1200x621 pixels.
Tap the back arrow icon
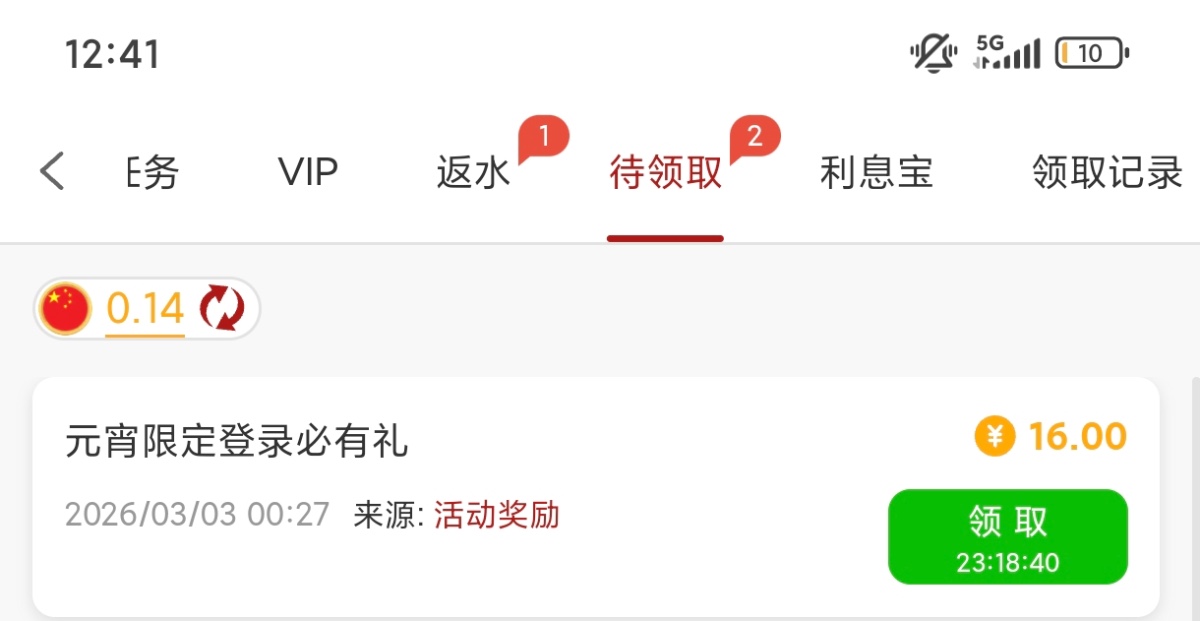pos(52,172)
